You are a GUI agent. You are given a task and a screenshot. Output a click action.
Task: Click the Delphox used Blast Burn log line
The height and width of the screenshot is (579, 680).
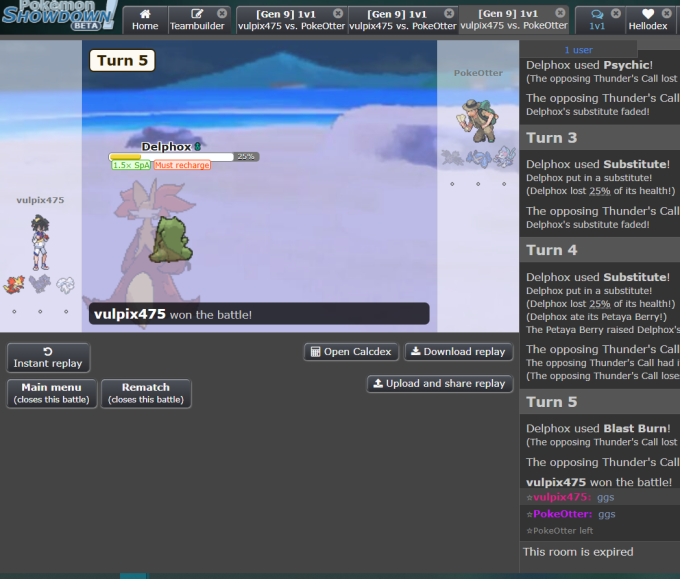(598, 429)
